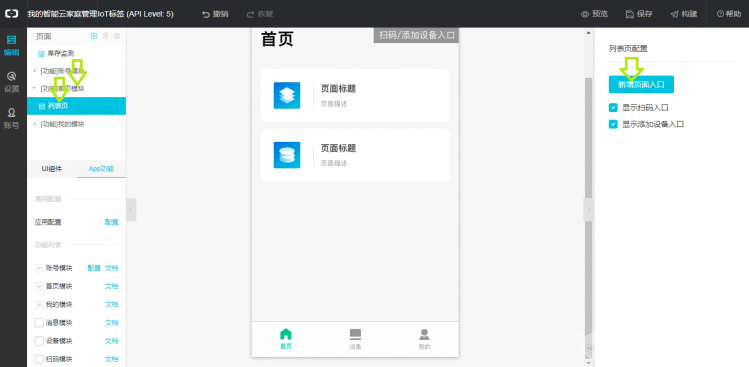This screenshot has width=749, height=367.
Task: Click 保存 (save) in top bar
Action: 639,14
